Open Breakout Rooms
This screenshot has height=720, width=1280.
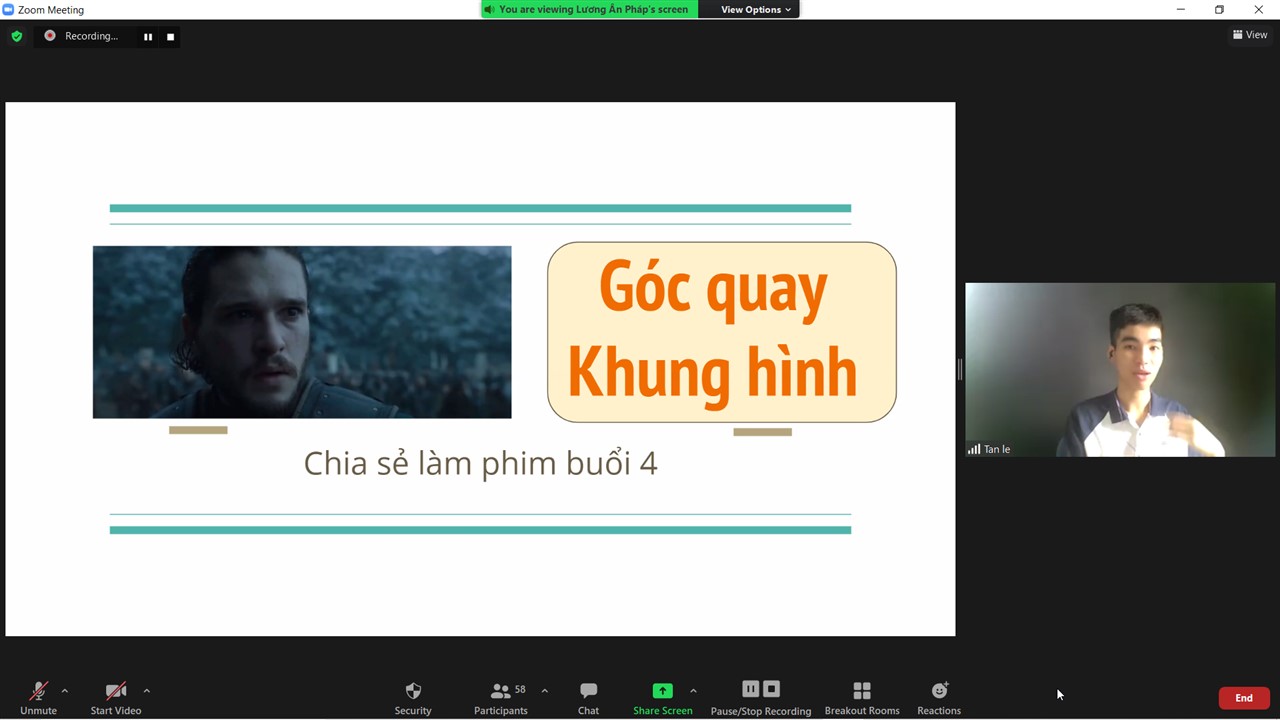[x=862, y=697]
